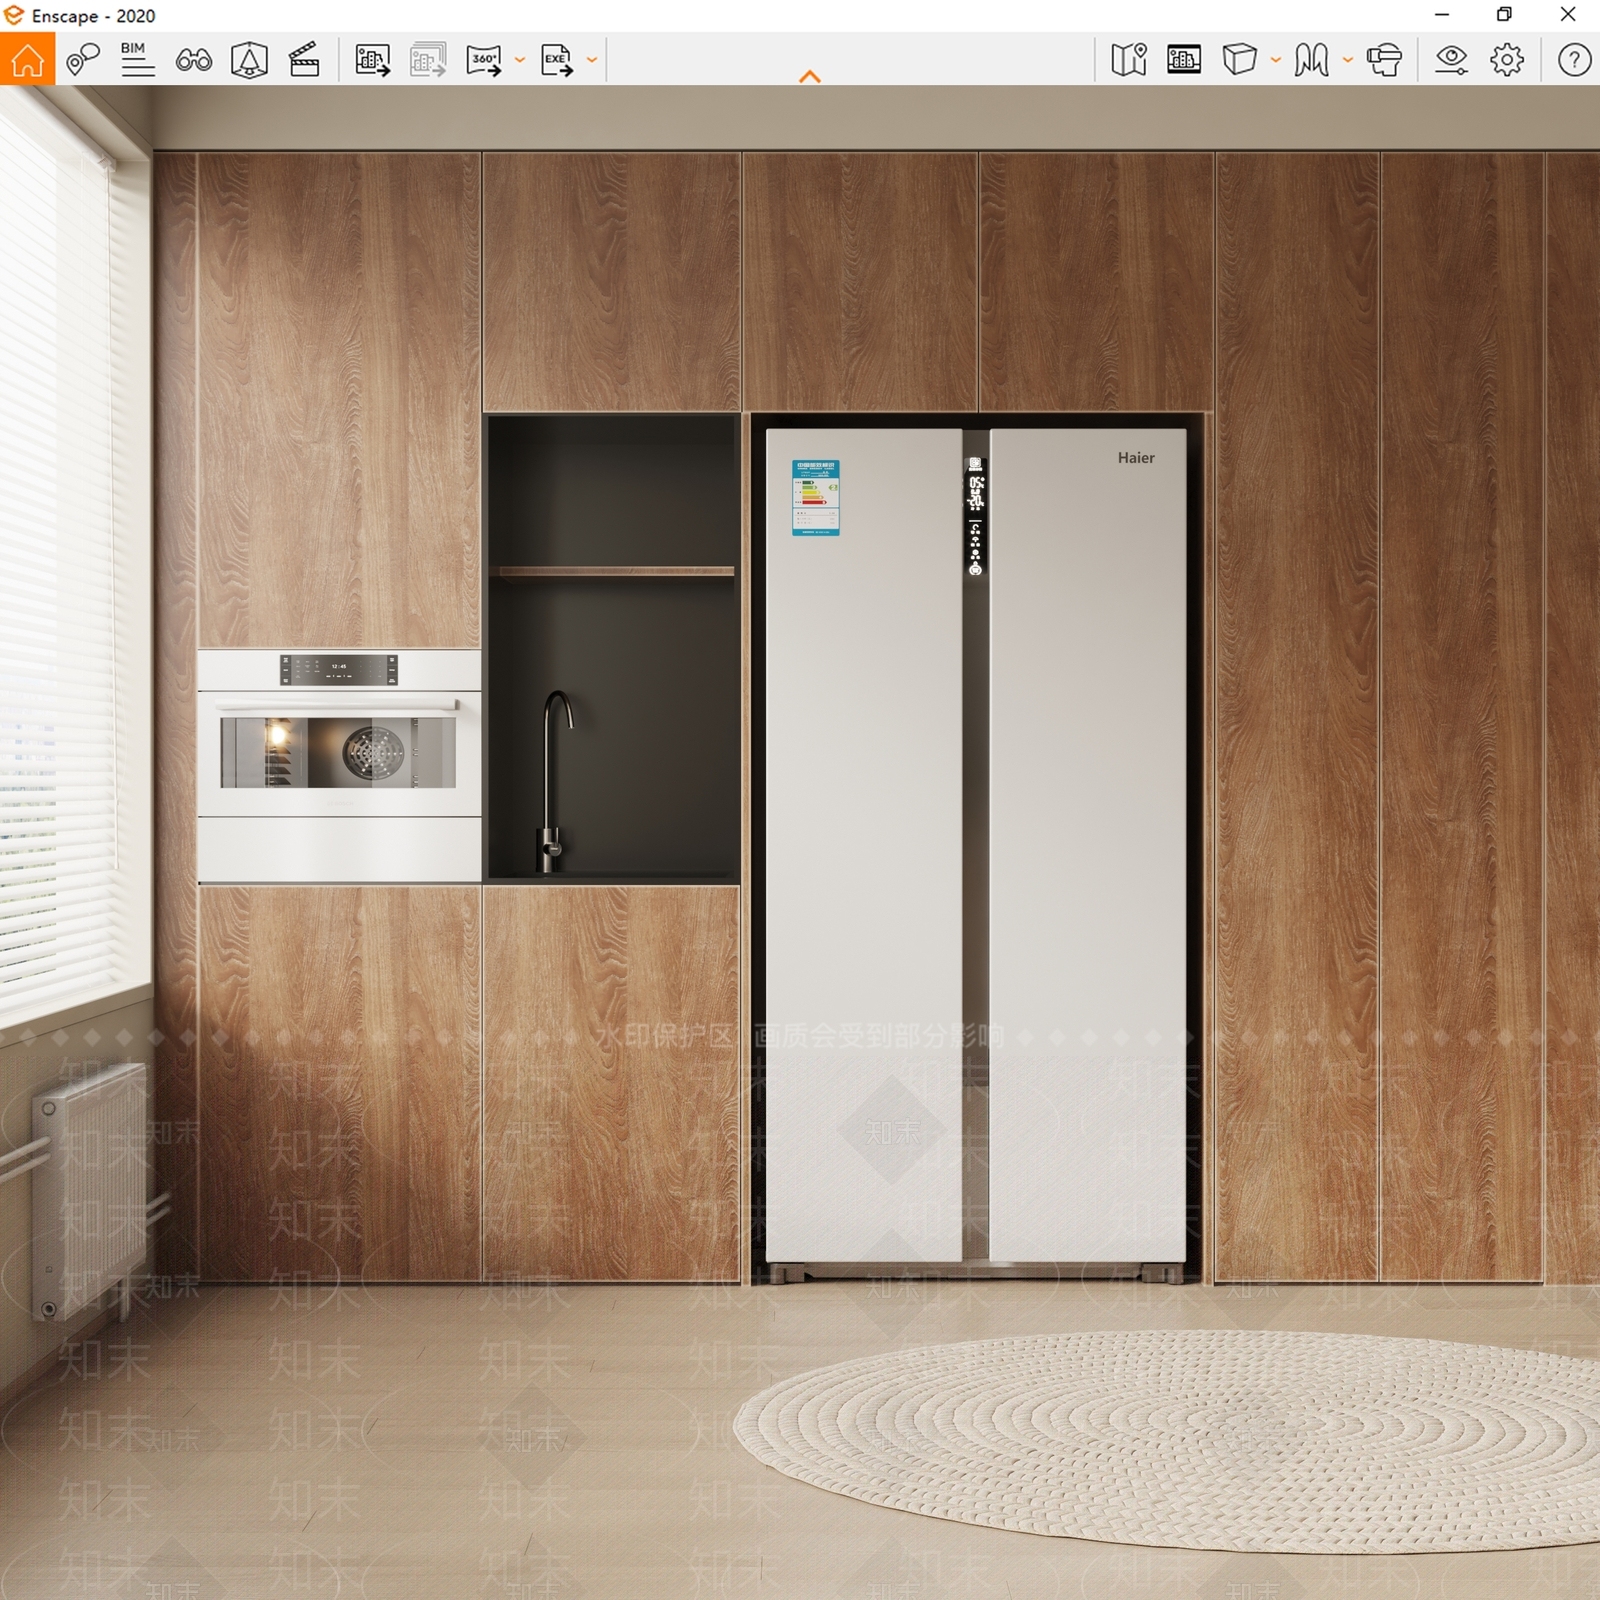This screenshot has height=1600, width=1600.
Task: Toggle the mini map with location pin
Action: coord(1129,60)
